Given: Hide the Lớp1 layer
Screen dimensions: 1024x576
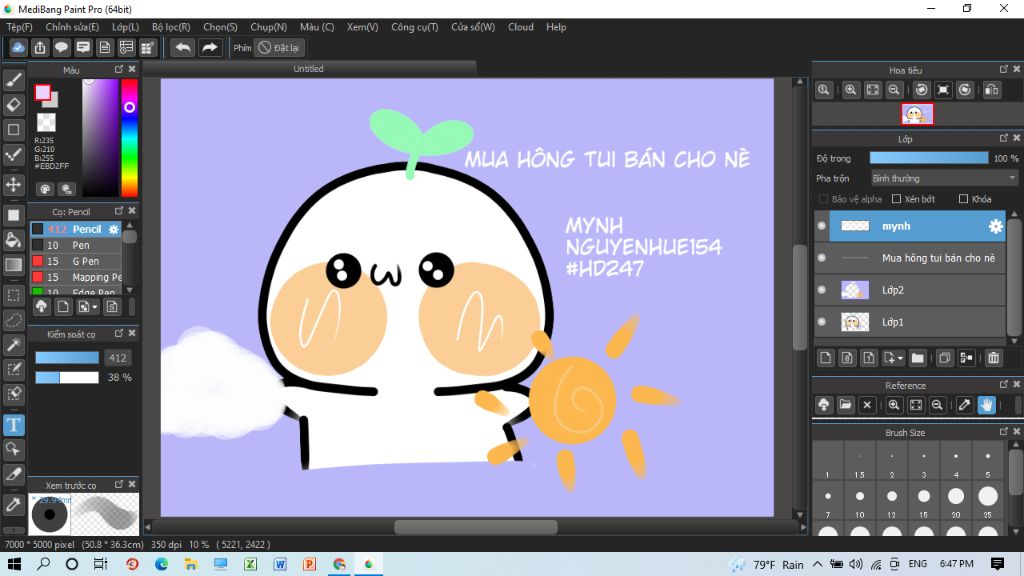Looking at the screenshot, I should (822, 322).
